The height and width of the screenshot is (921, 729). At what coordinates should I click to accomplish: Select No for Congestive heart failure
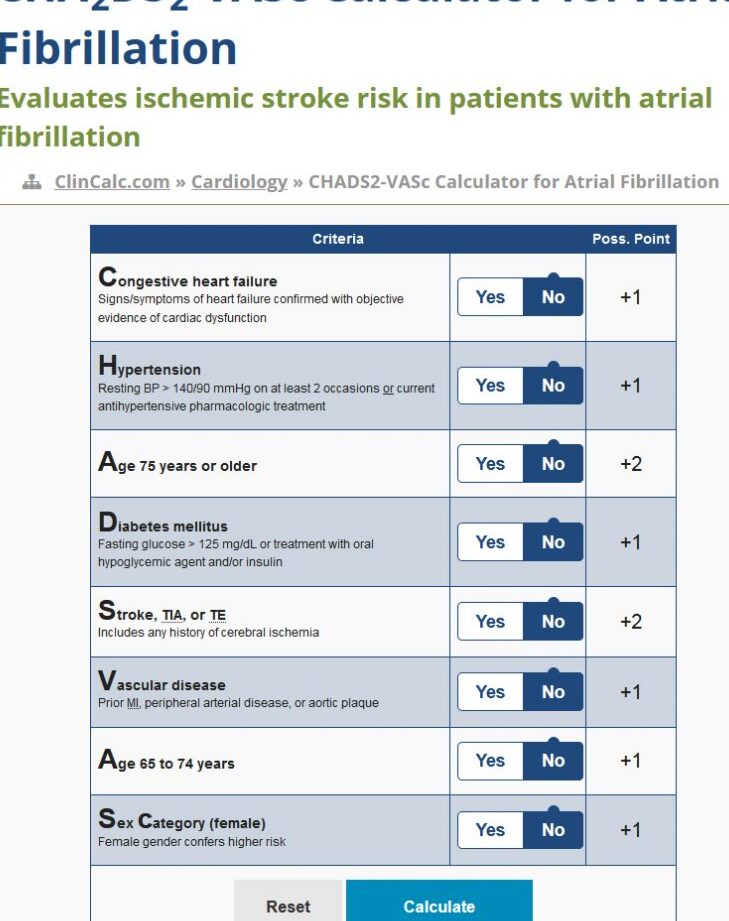click(x=553, y=297)
